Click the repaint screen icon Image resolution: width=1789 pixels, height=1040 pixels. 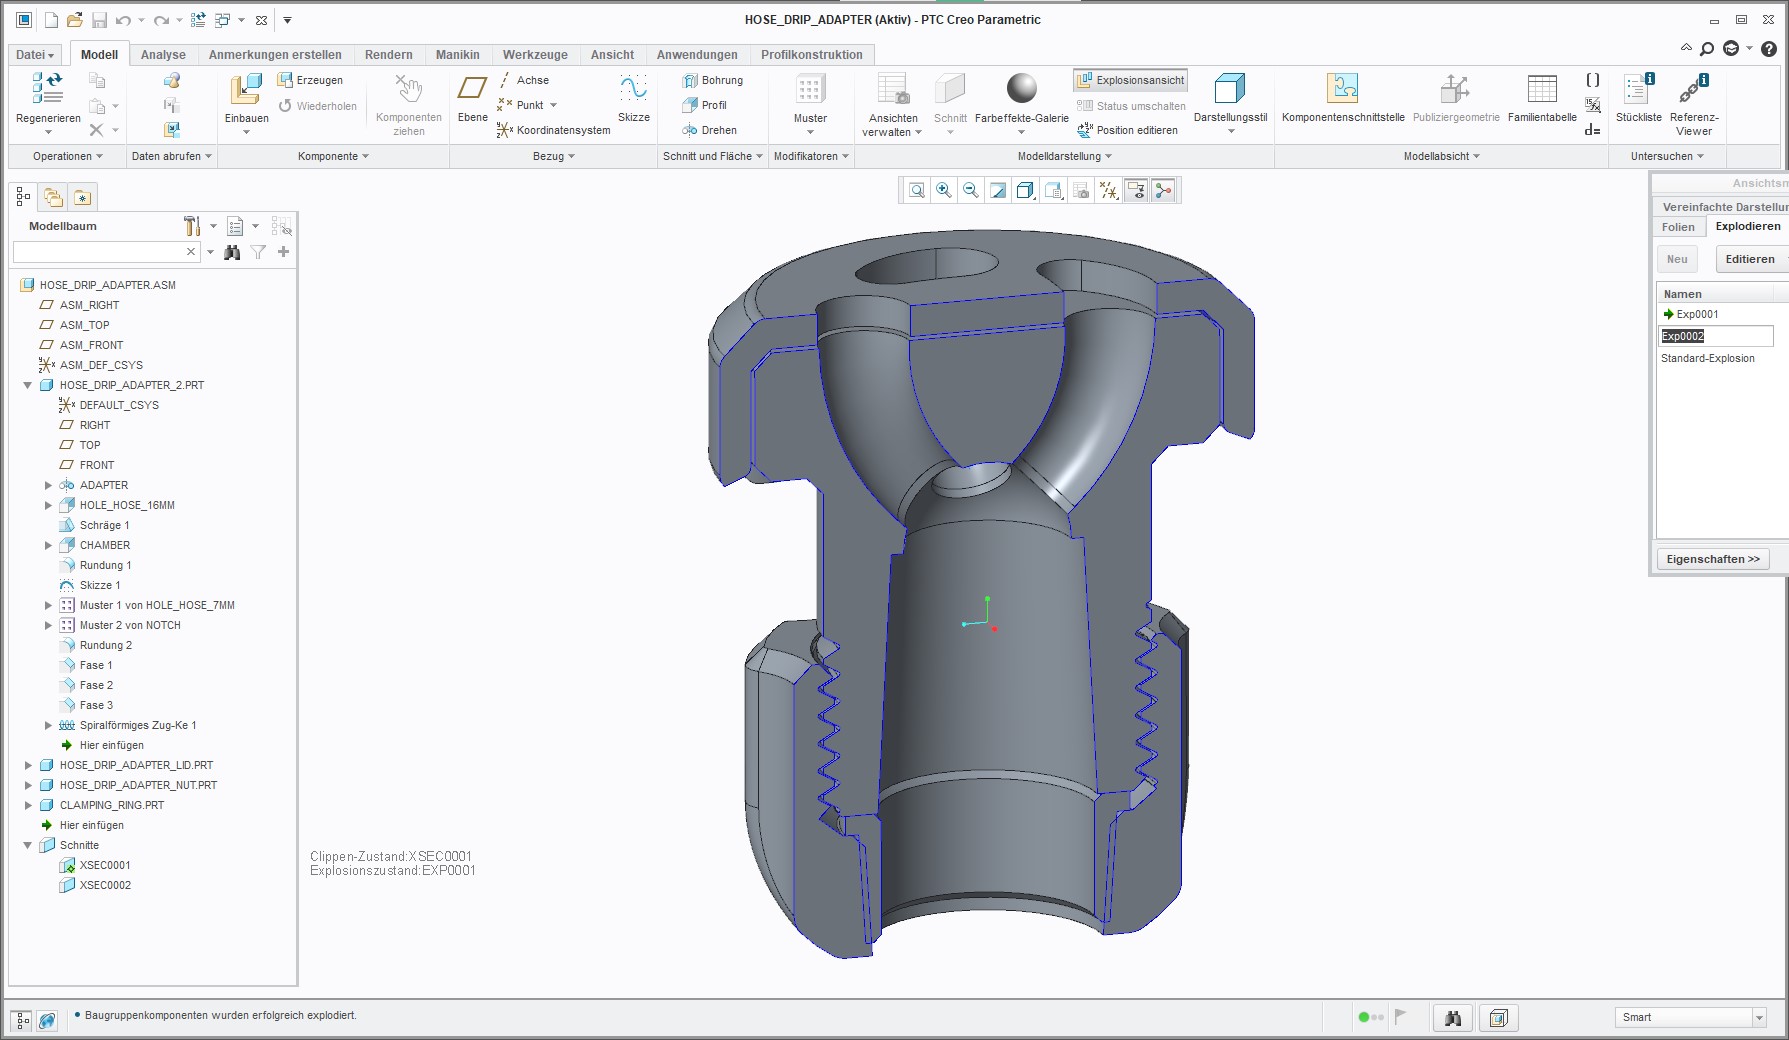(998, 190)
